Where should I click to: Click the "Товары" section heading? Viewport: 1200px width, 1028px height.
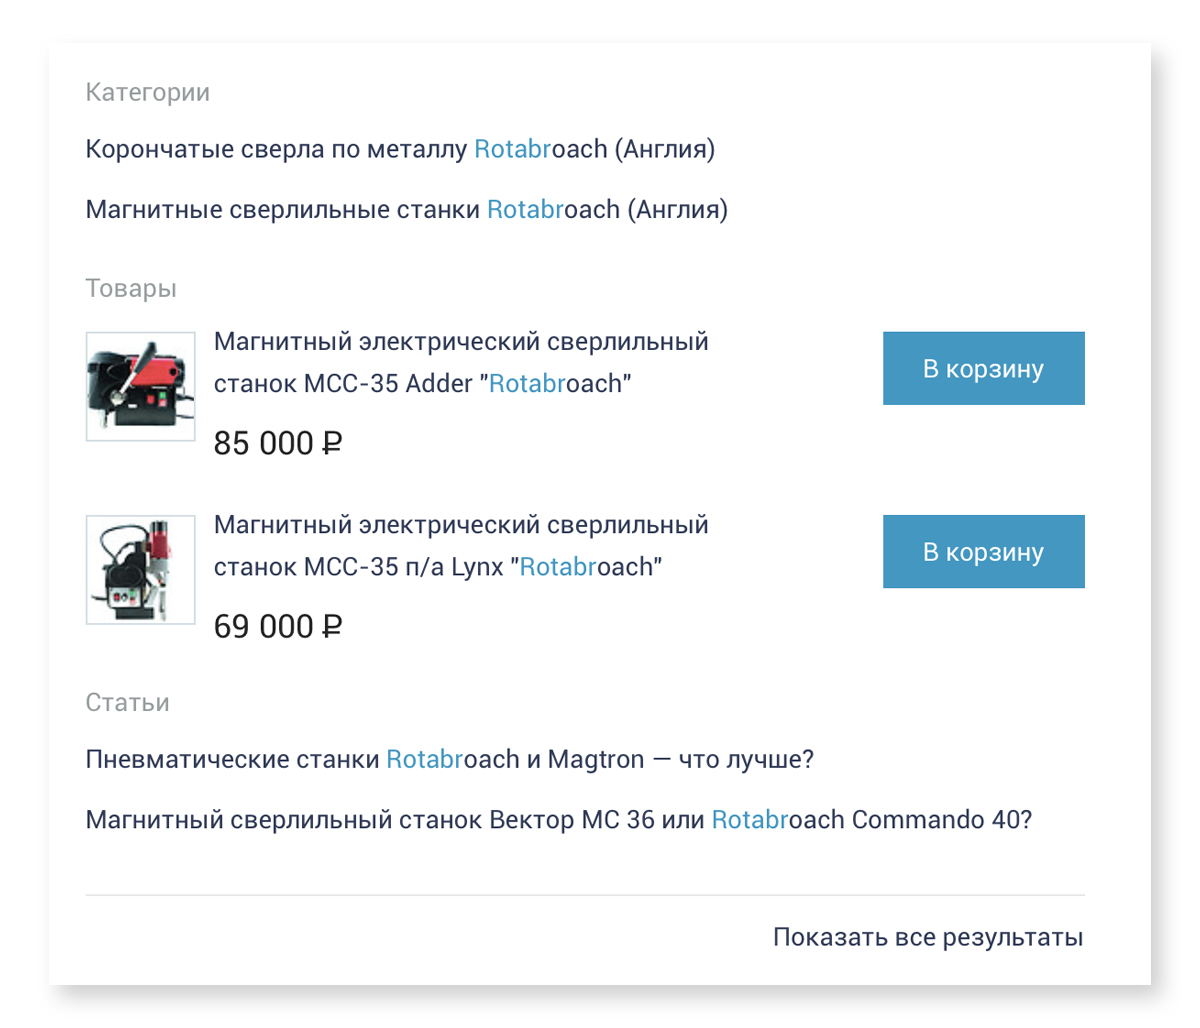point(131,289)
